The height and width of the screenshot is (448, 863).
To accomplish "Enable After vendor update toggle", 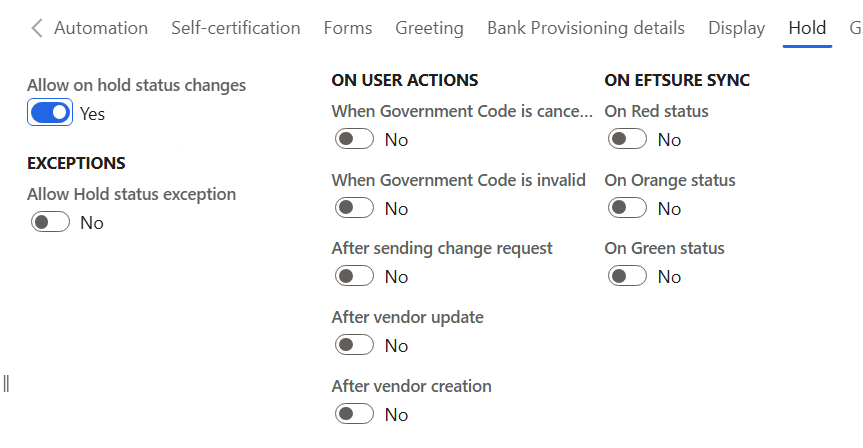I will [354, 345].
